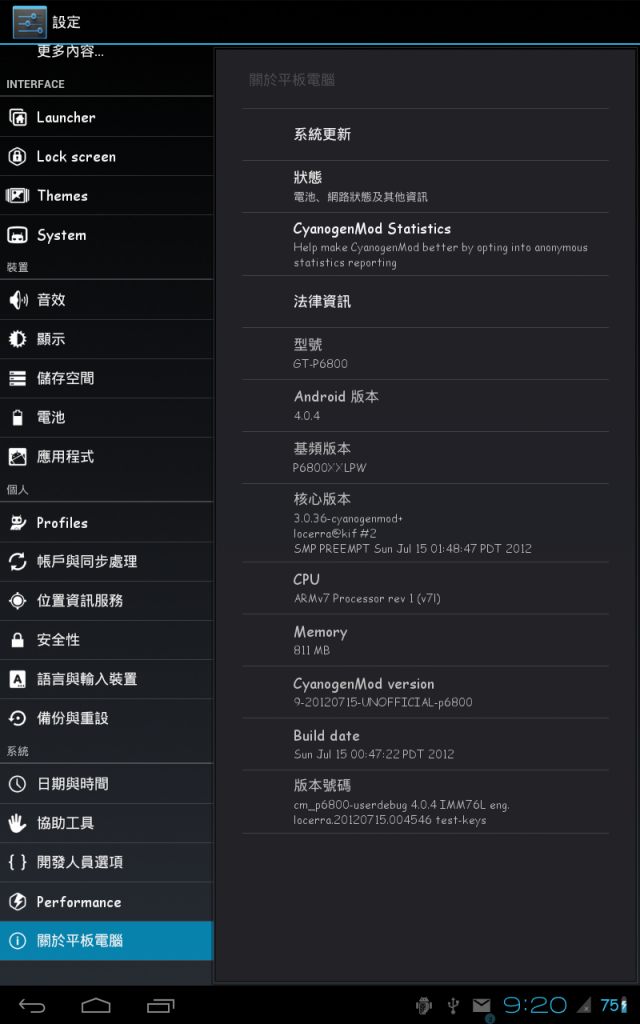Screen dimensions: 640x1024
Task: Click the back navigation arrow
Action: point(31,1006)
